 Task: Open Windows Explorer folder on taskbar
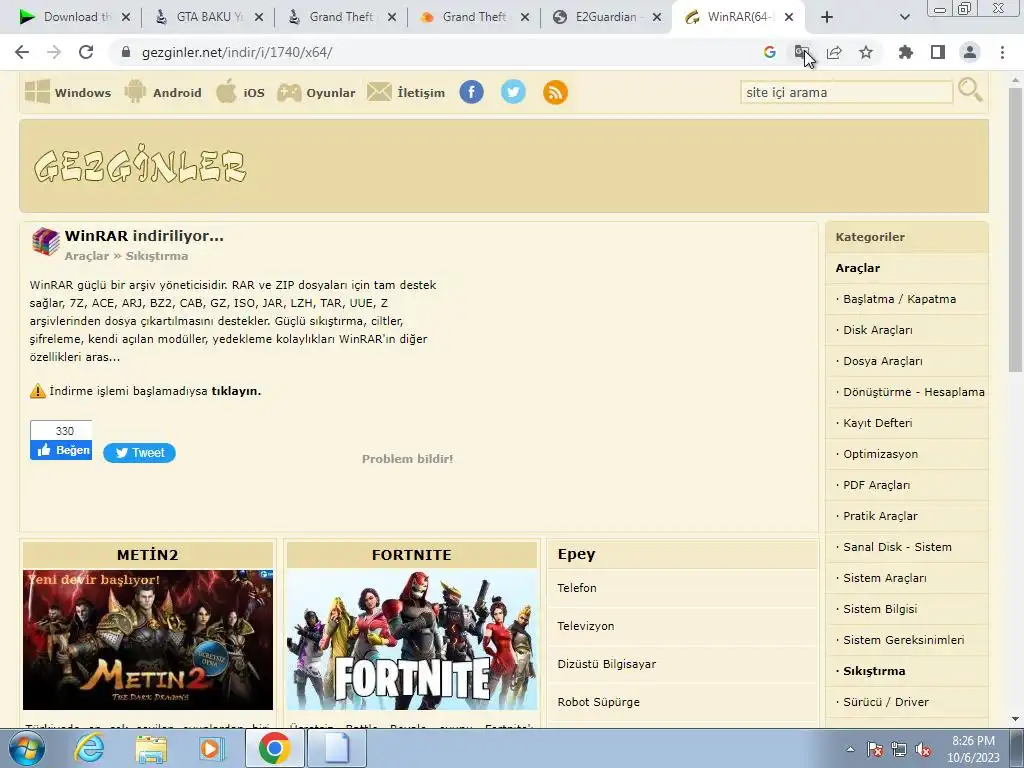click(151, 748)
